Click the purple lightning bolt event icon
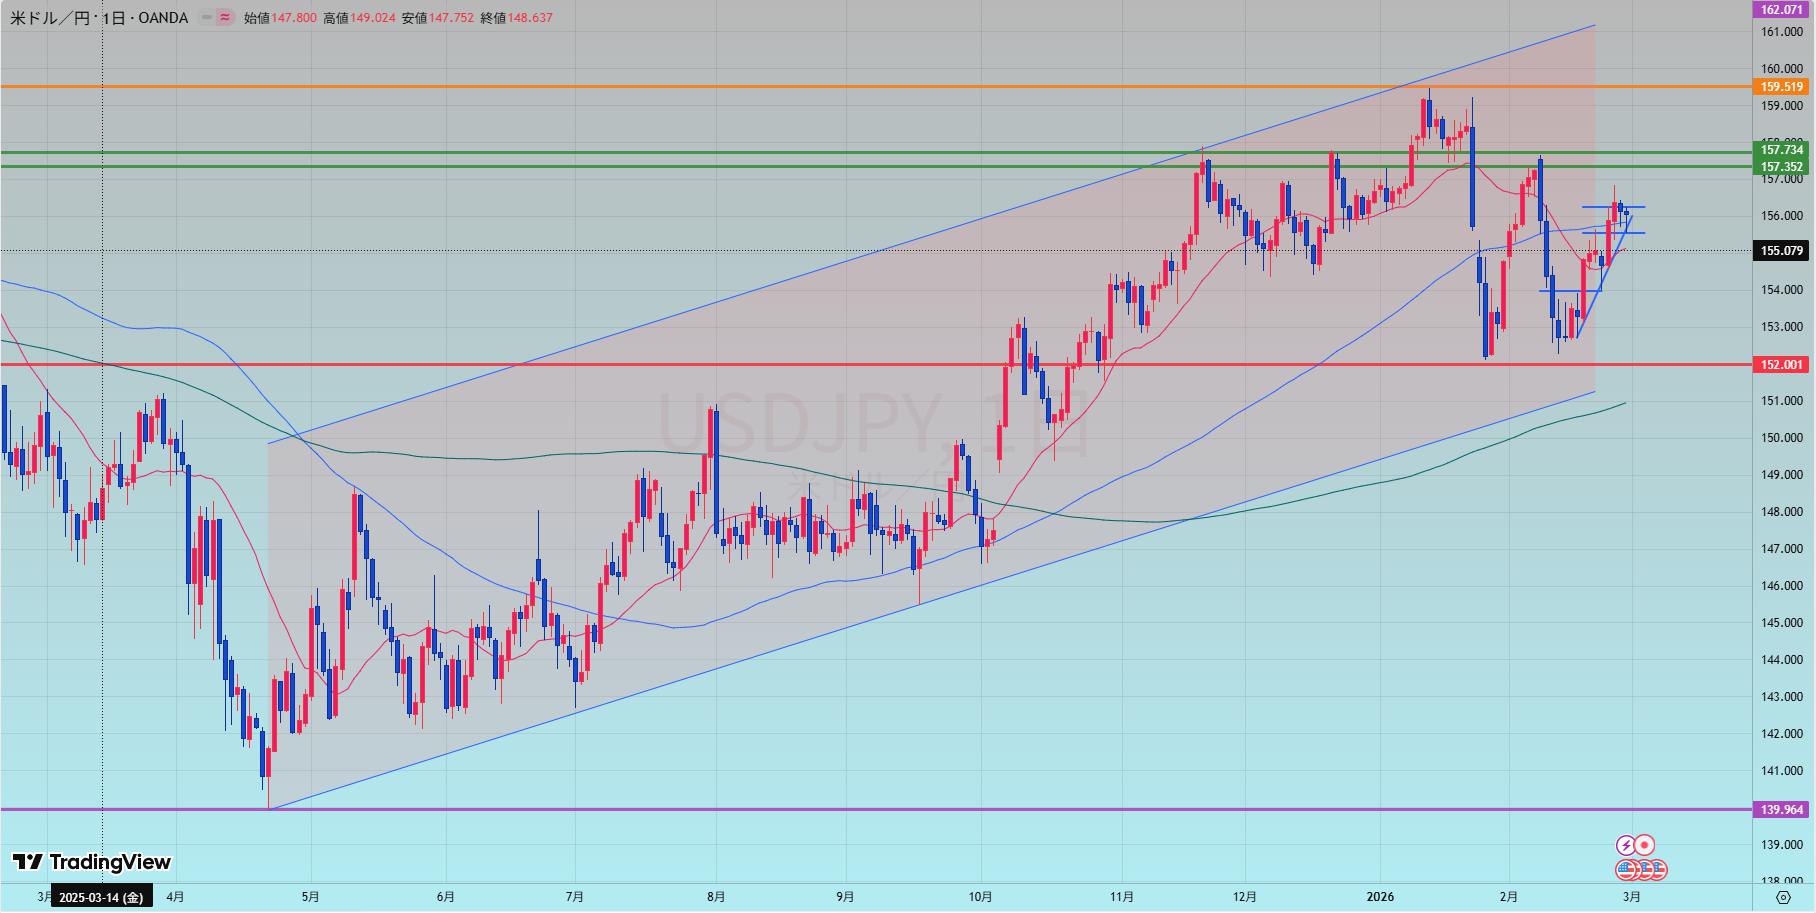This screenshot has height=913, width=1816. coord(1626,846)
